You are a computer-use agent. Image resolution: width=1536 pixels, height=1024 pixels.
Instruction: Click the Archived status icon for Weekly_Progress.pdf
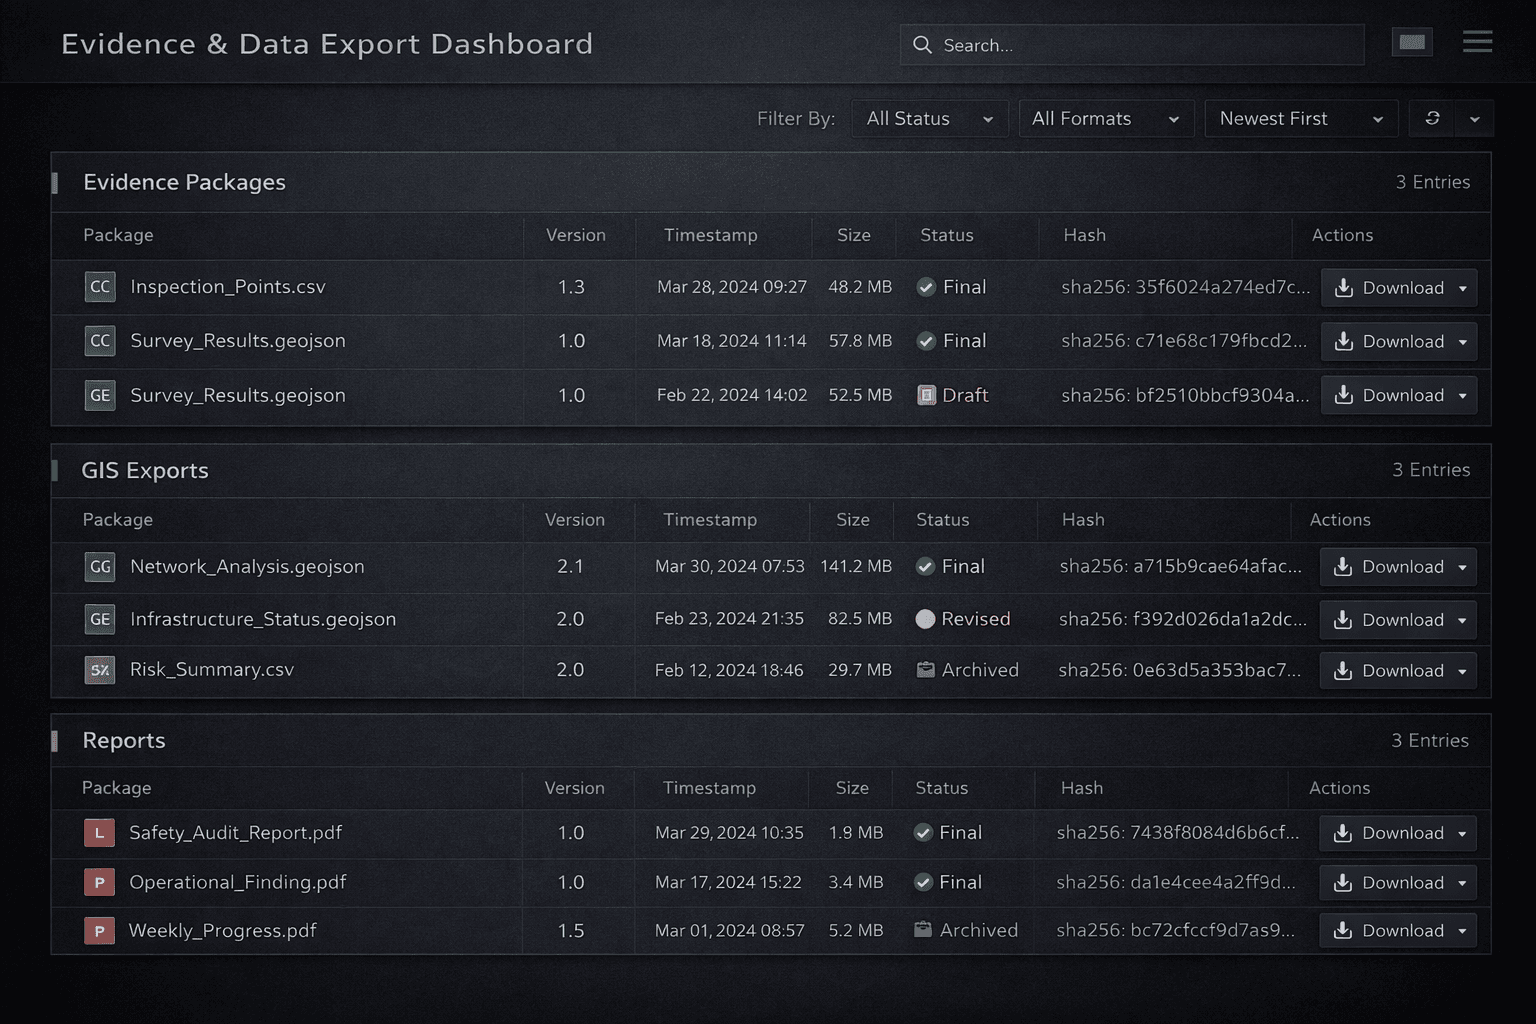923,930
